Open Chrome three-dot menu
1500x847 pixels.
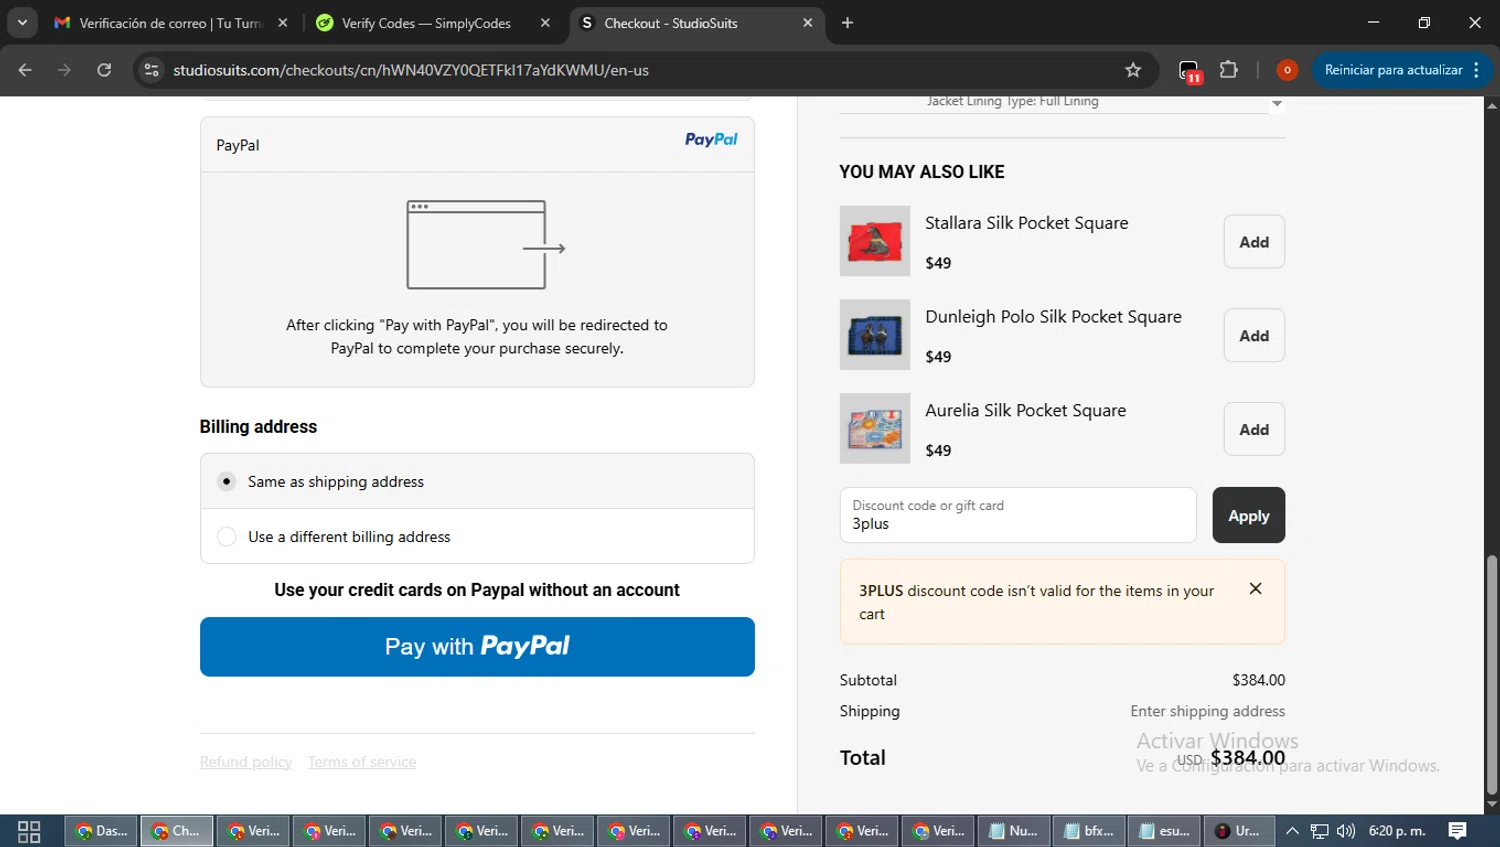click(1477, 70)
